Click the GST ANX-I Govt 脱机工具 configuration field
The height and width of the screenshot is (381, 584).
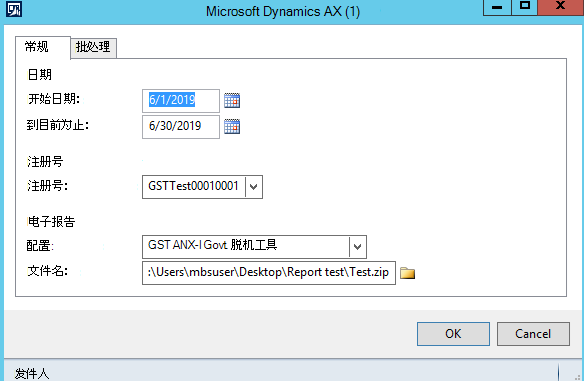(254, 247)
